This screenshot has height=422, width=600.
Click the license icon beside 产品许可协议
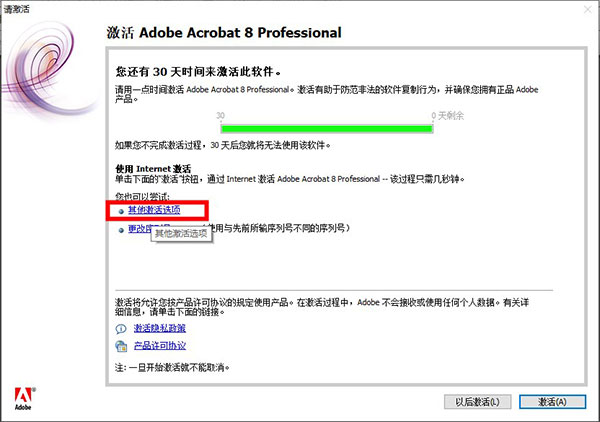[x=121, y=346]
